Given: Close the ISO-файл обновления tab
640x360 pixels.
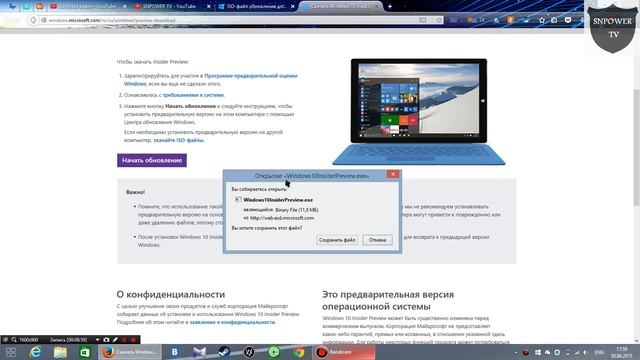Looking at the screenshot, I should (x=293, y=7).
